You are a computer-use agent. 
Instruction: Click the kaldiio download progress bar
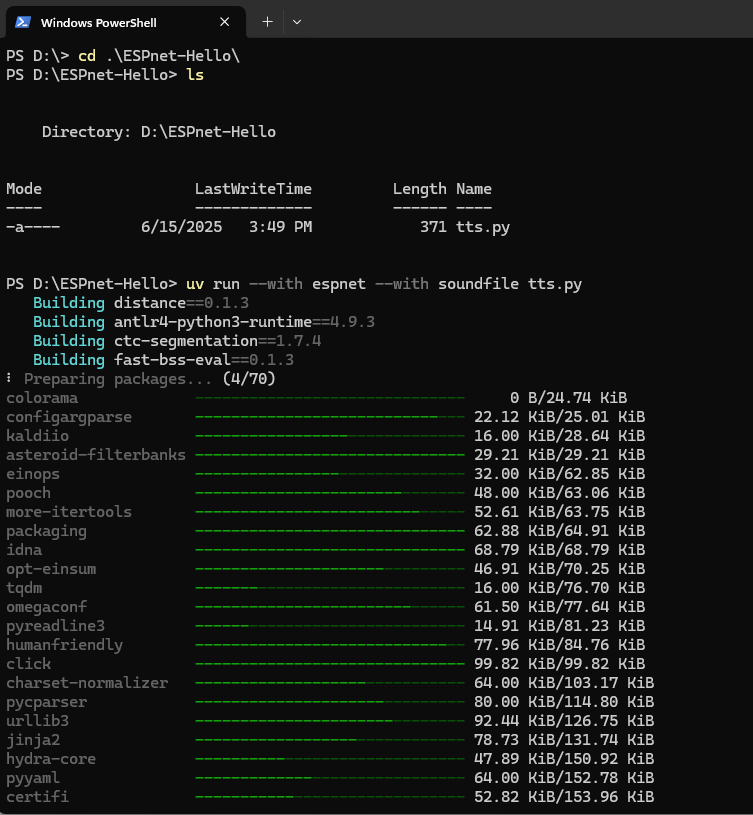330,436
